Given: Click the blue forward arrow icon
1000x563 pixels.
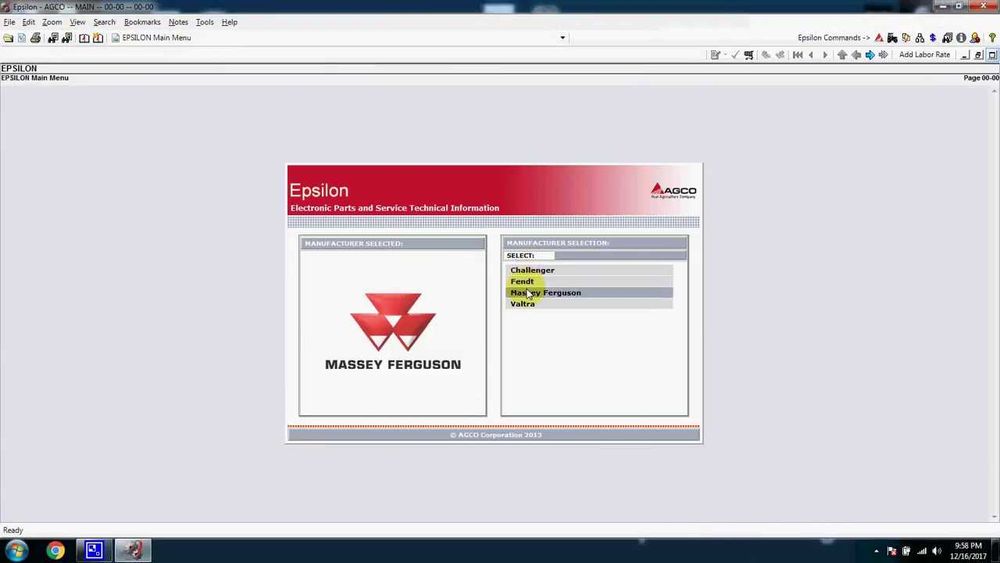Looking at the screenshot, I should [x=870, y=55].
